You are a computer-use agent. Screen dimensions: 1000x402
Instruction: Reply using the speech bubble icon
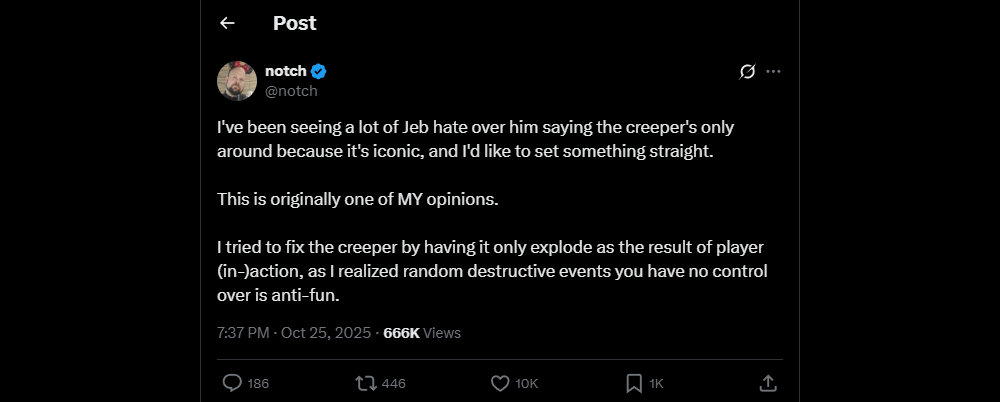[x=231, y=383]
